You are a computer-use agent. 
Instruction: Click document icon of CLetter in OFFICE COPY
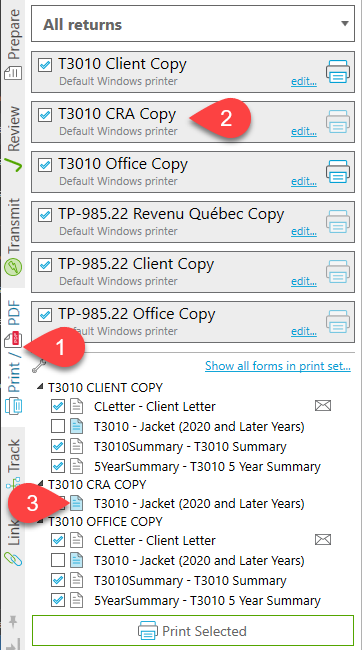tap(76, 540)
